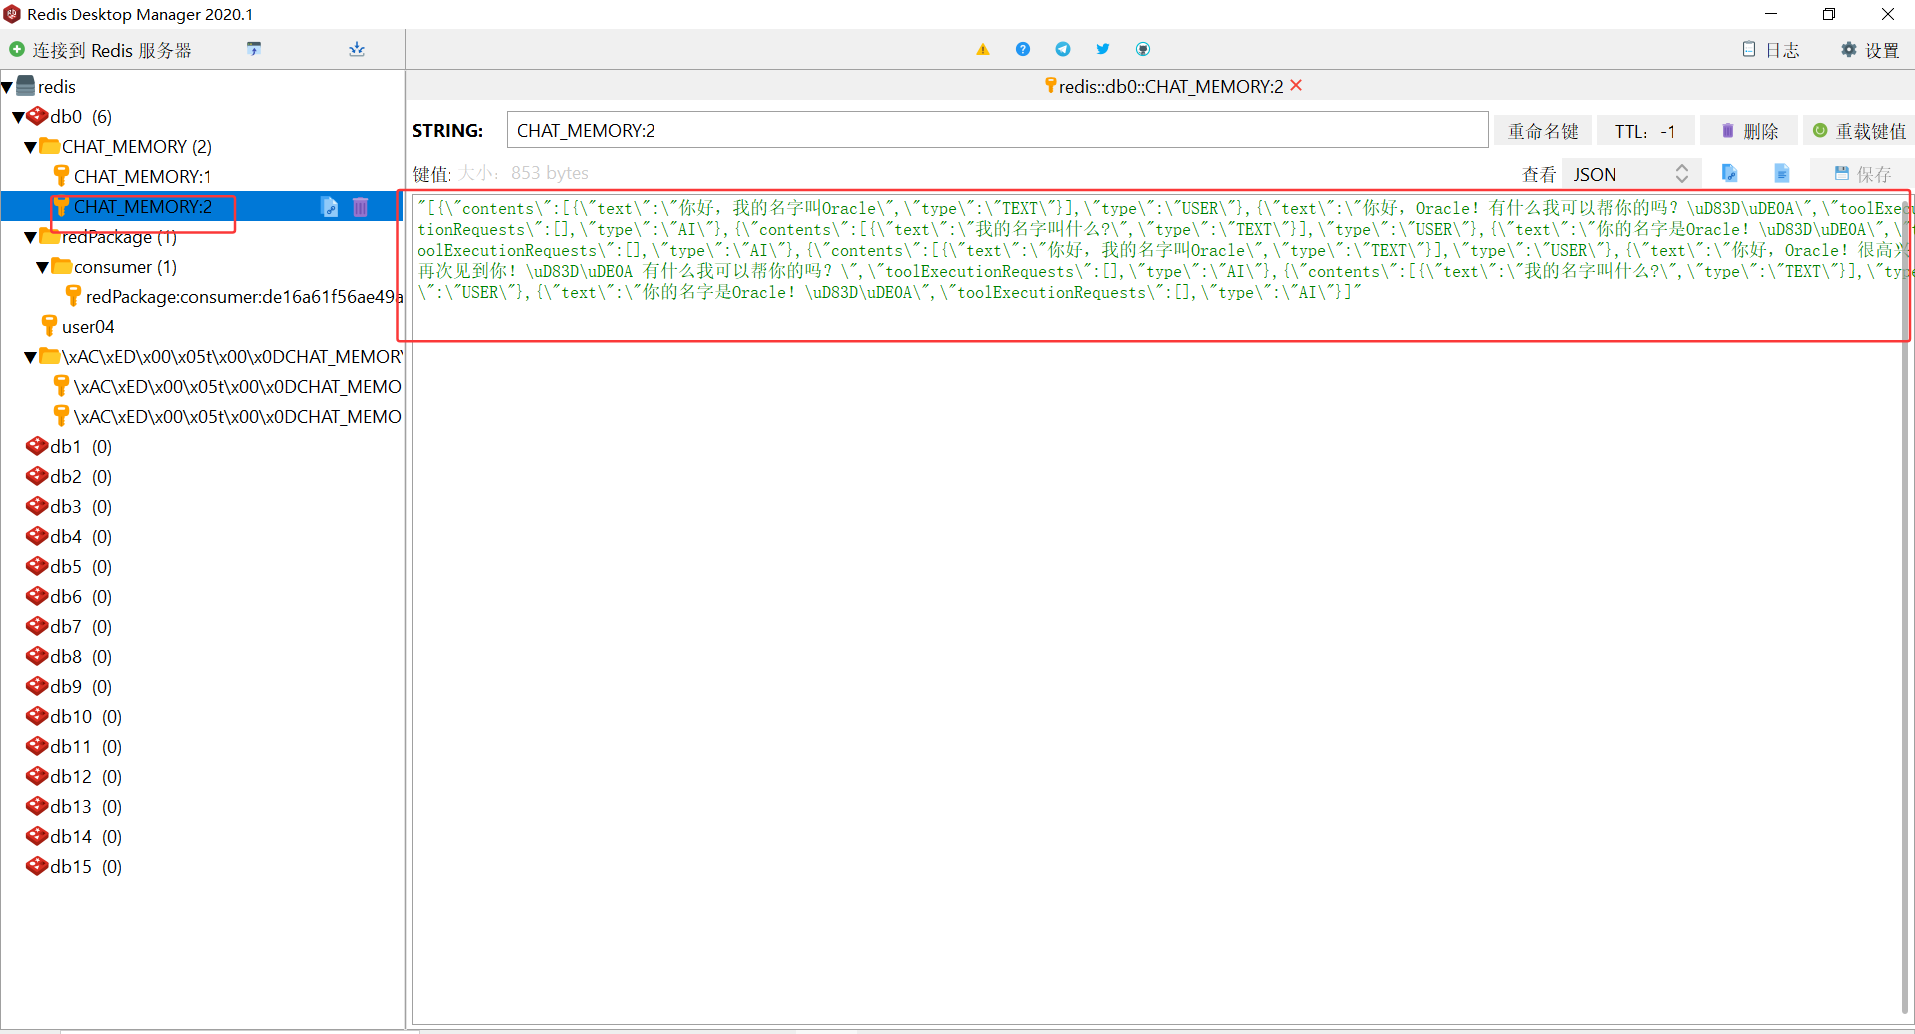The image size is (1915, 1034).
Task: Click the trash icon on CHAT_MEMORY:2 row
Action: [360, 207]
